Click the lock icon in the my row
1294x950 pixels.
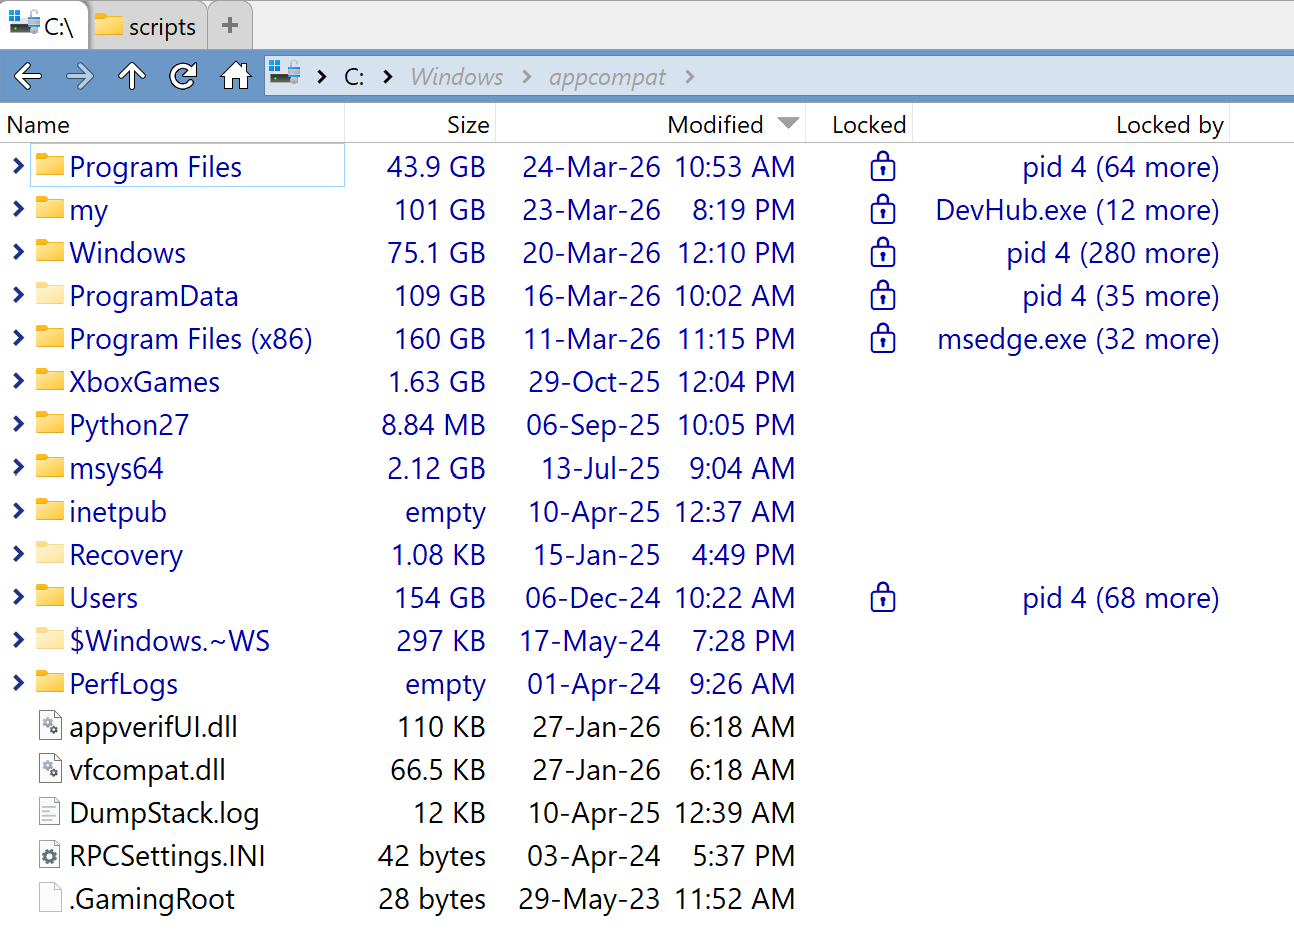click(883, 209)
